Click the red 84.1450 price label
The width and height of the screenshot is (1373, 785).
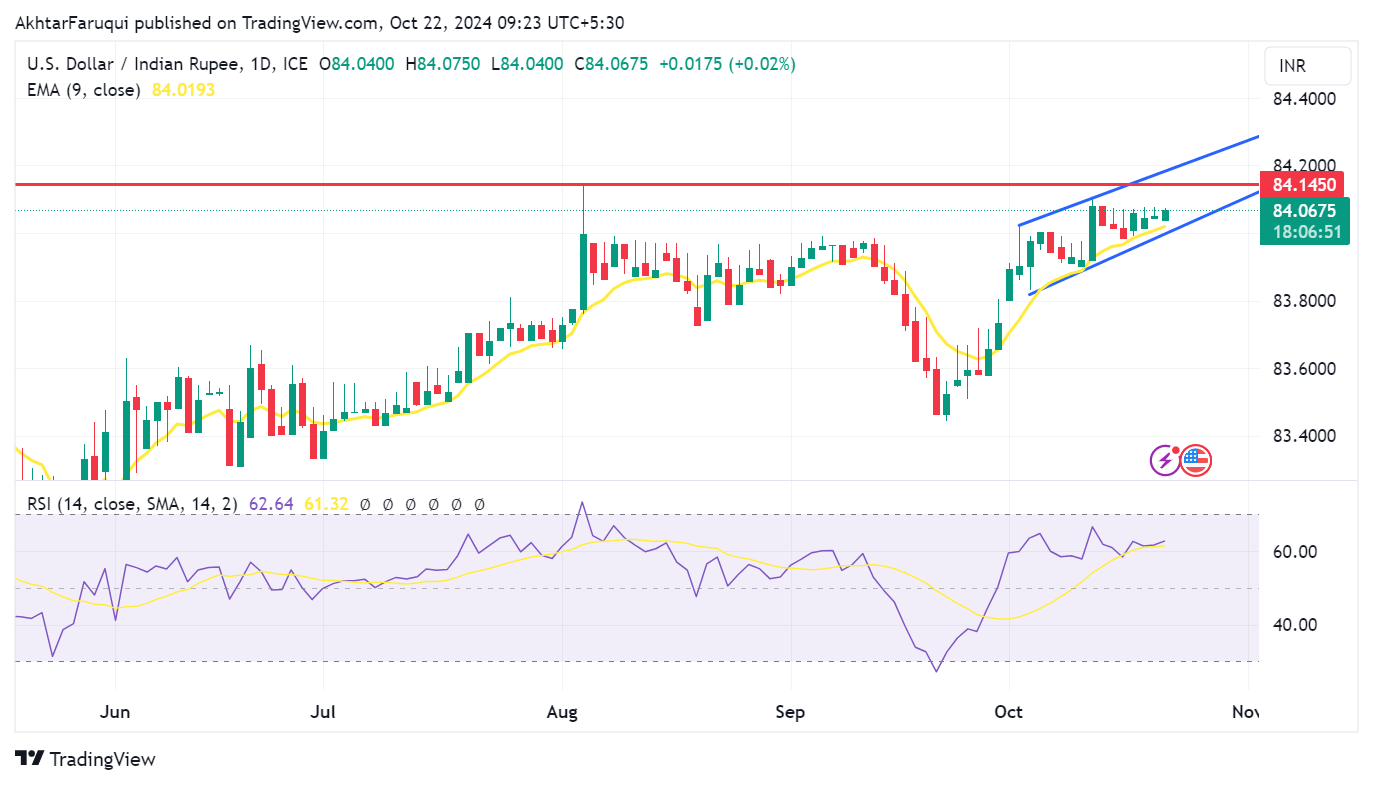[1303, 185]
